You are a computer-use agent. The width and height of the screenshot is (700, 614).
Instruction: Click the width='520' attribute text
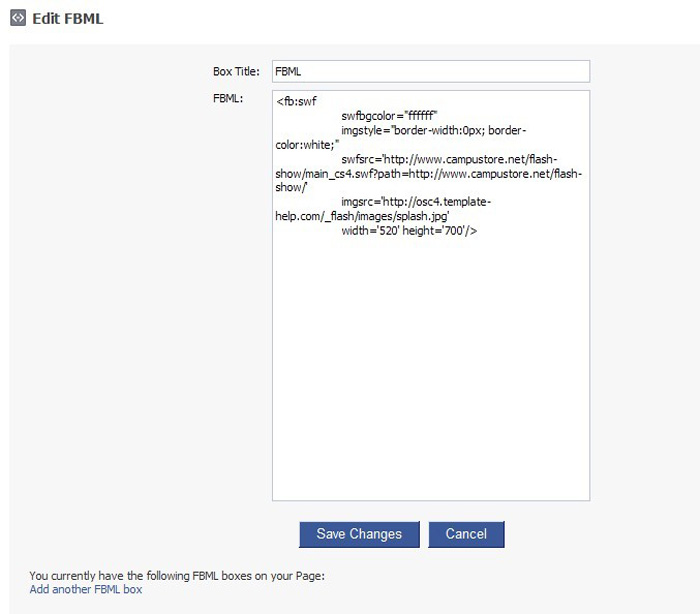point(370,230)
